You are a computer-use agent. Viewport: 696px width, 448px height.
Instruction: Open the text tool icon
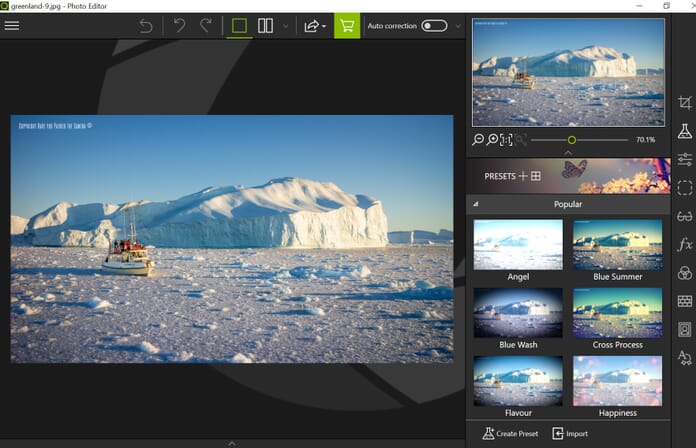pos(684,357)
